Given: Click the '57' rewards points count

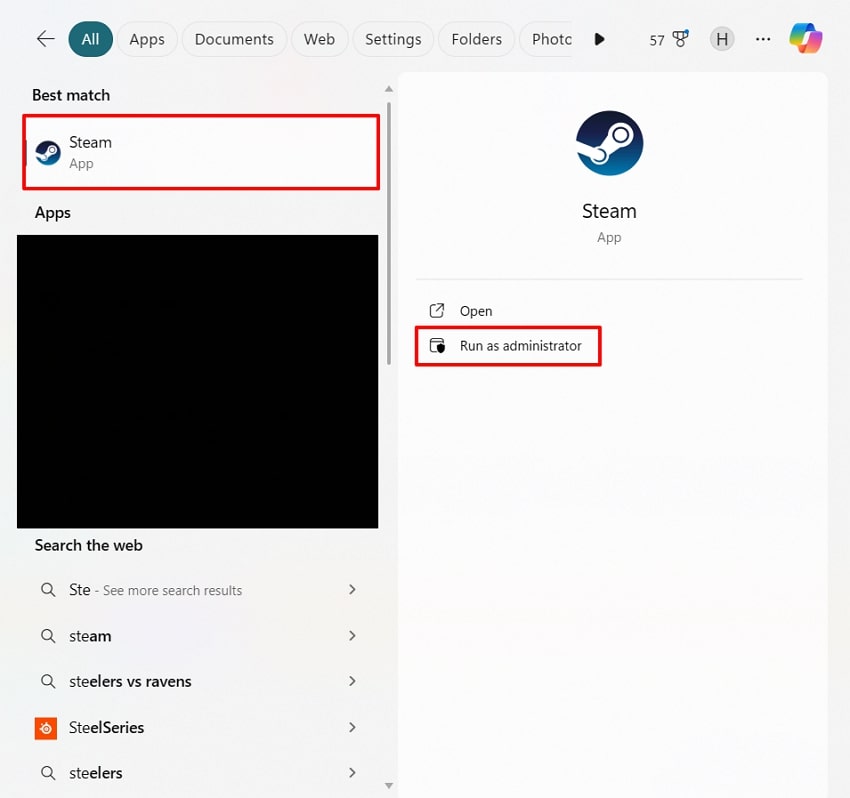Looking at the screenshot, I should tap(656, 40).
